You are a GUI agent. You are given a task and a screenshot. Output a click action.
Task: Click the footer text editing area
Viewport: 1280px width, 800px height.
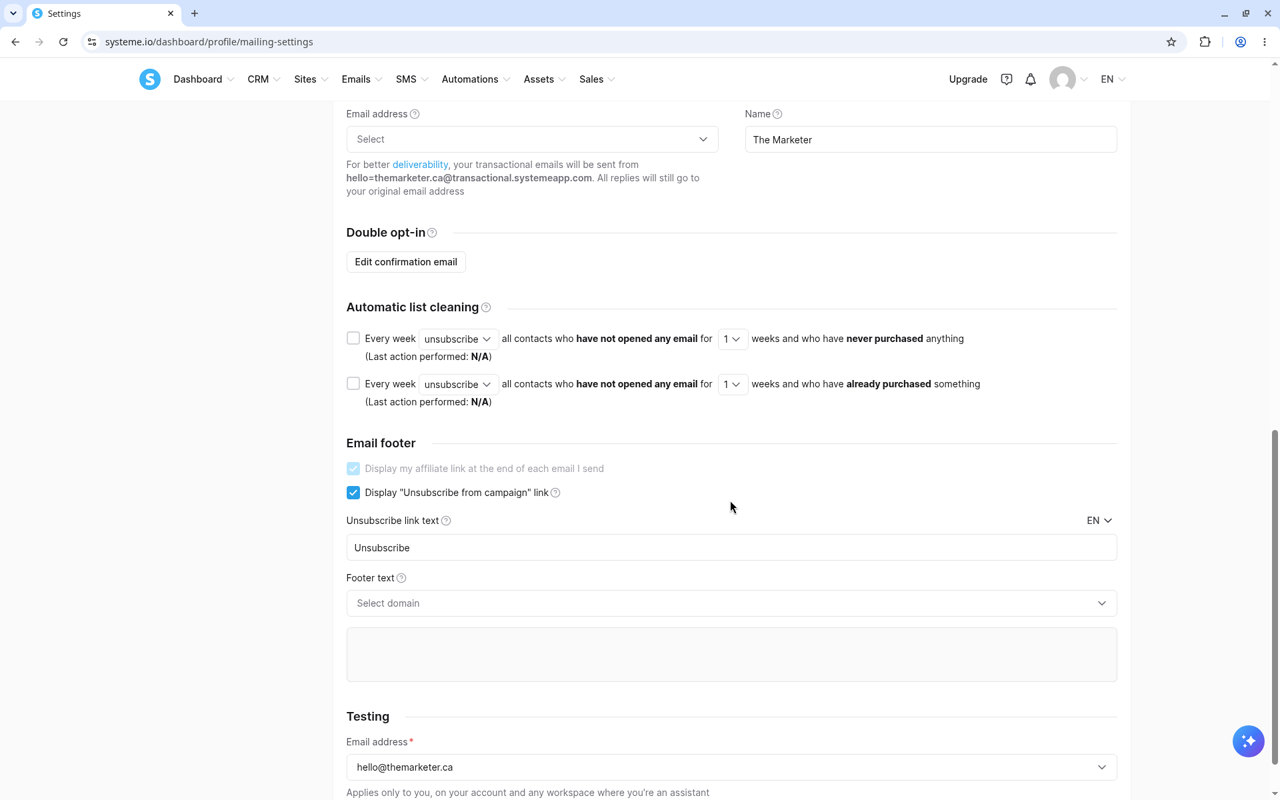click(x=731, y=655)
